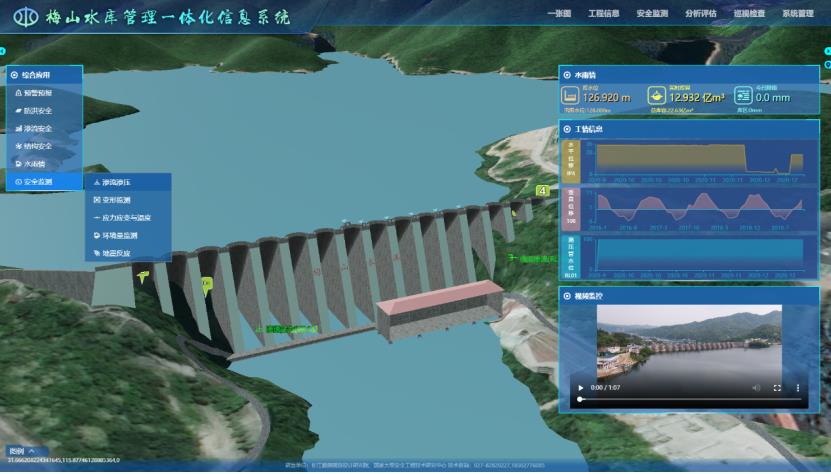831x474 pixels.
Task: Select 渗流安全 in the left menu
Action: click(45, 129)
